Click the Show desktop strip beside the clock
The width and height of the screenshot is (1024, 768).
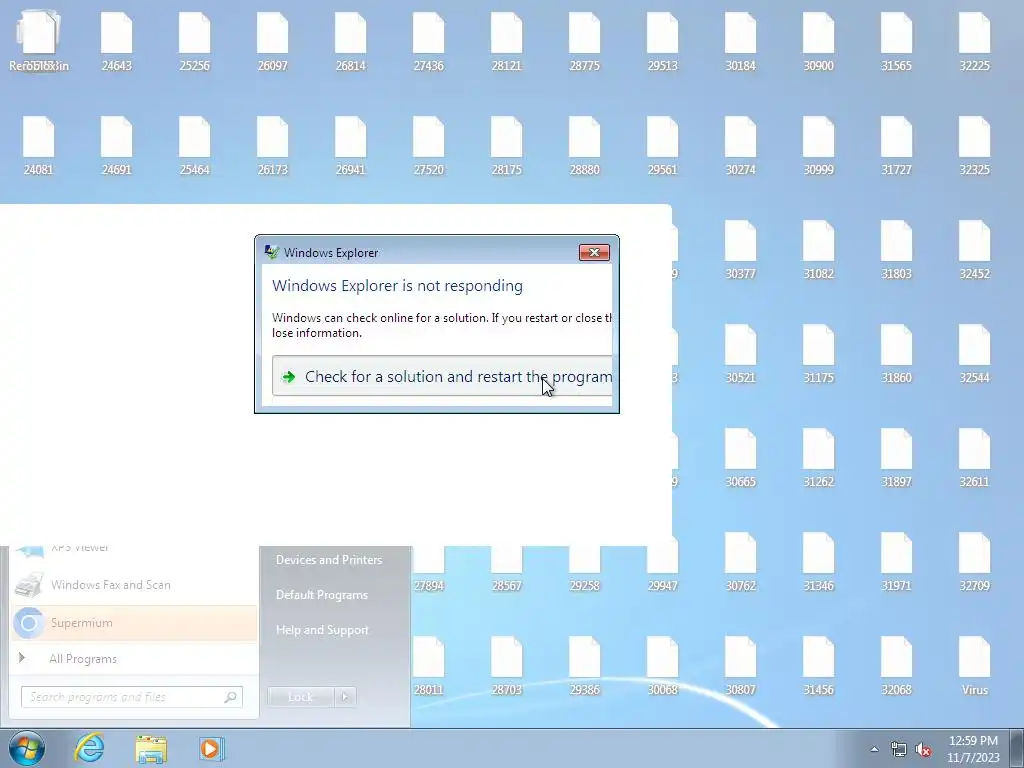pos(1017,748)
